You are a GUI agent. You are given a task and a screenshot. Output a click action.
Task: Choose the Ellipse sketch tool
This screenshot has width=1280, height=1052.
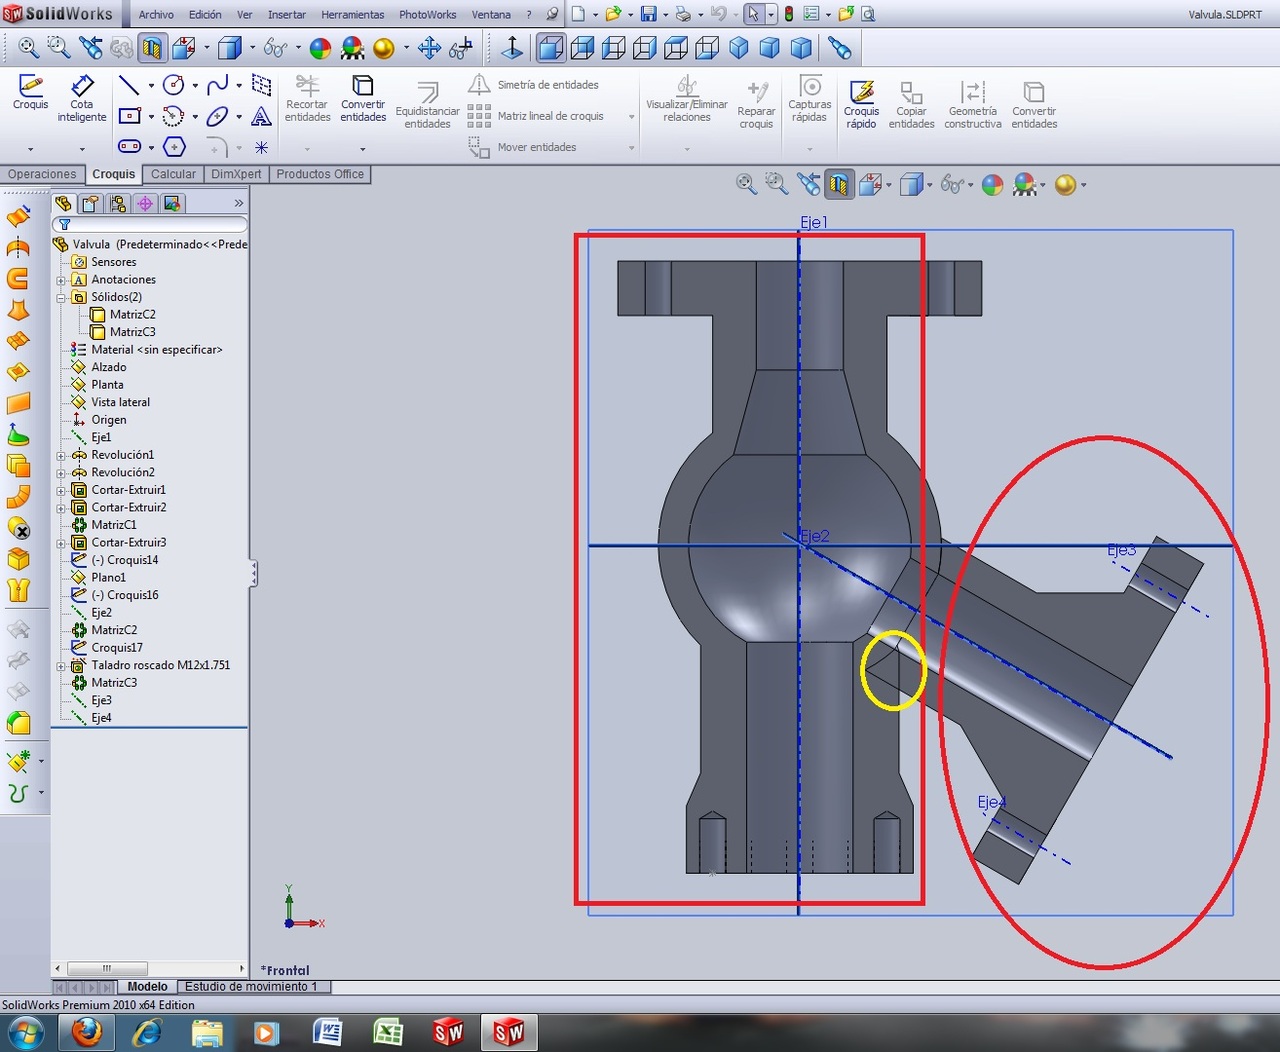tap(217, 116)
